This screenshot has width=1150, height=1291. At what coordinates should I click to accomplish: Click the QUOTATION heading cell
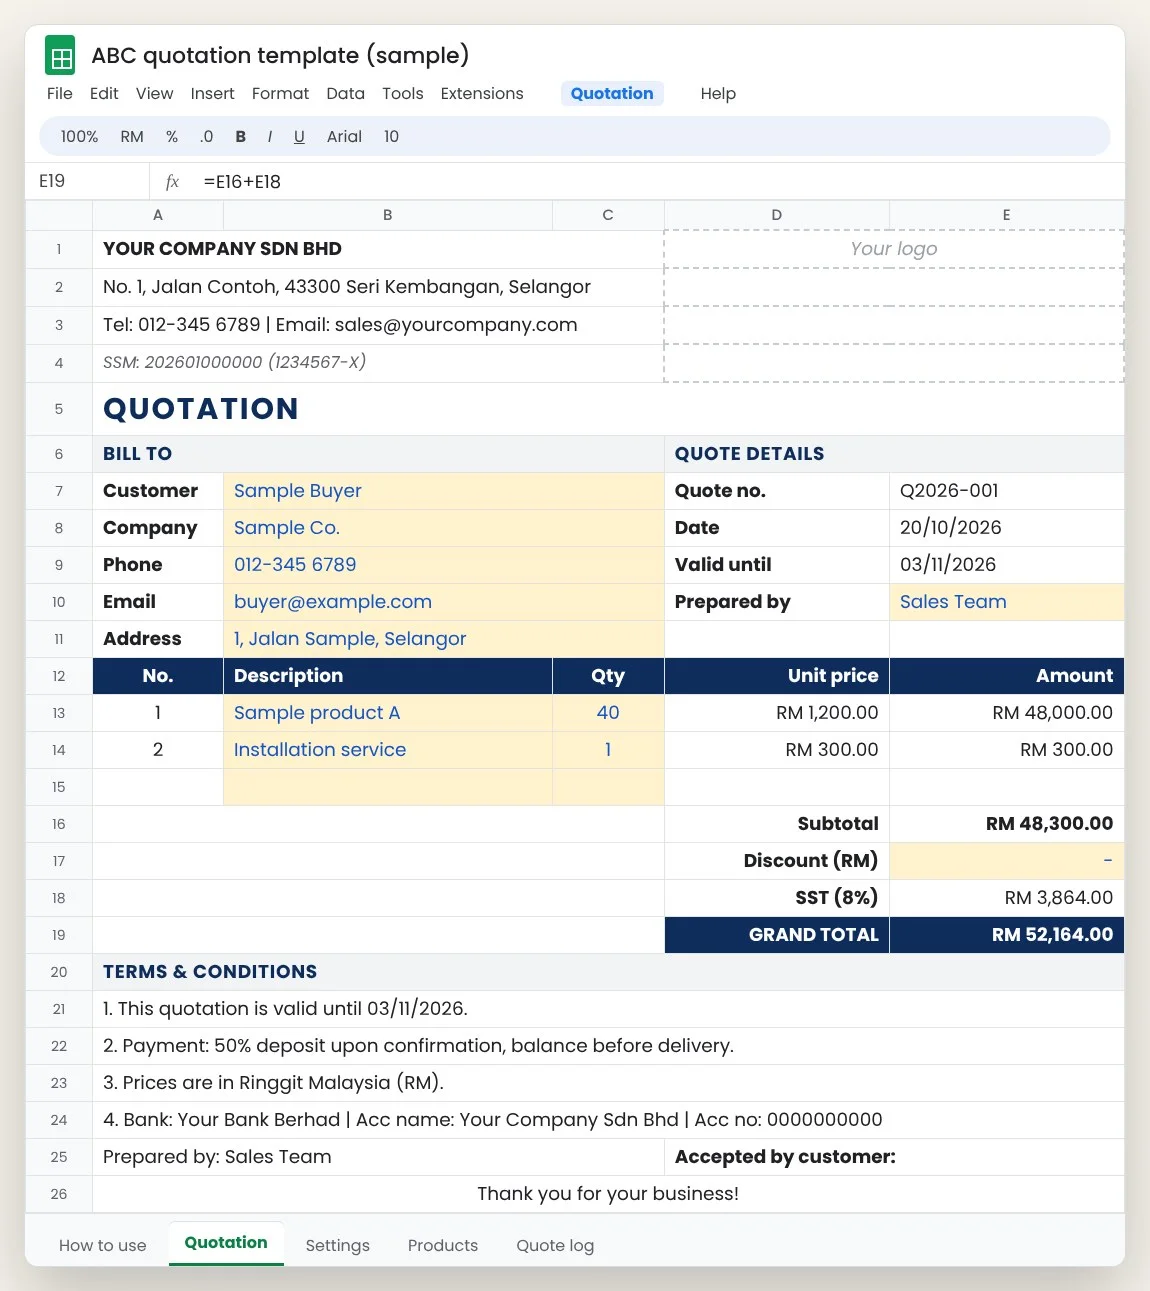(608, 409)
